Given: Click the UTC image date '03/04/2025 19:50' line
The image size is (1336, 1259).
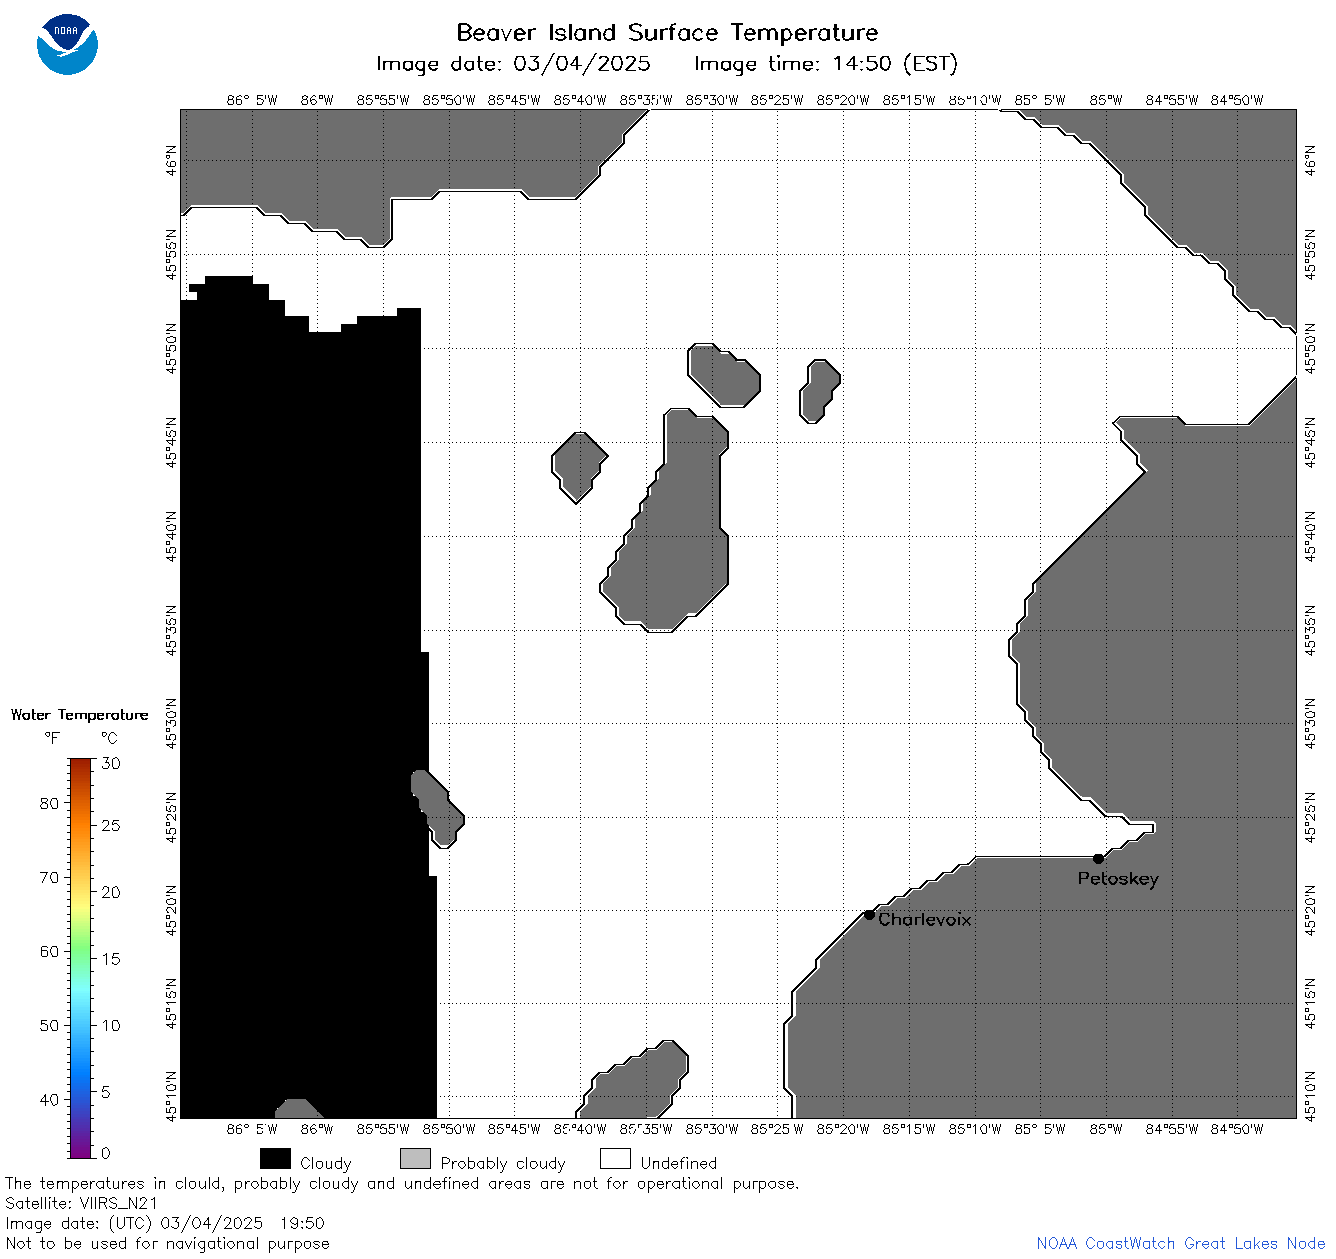Looking at the screenshot, I should tap(165, 1223).
